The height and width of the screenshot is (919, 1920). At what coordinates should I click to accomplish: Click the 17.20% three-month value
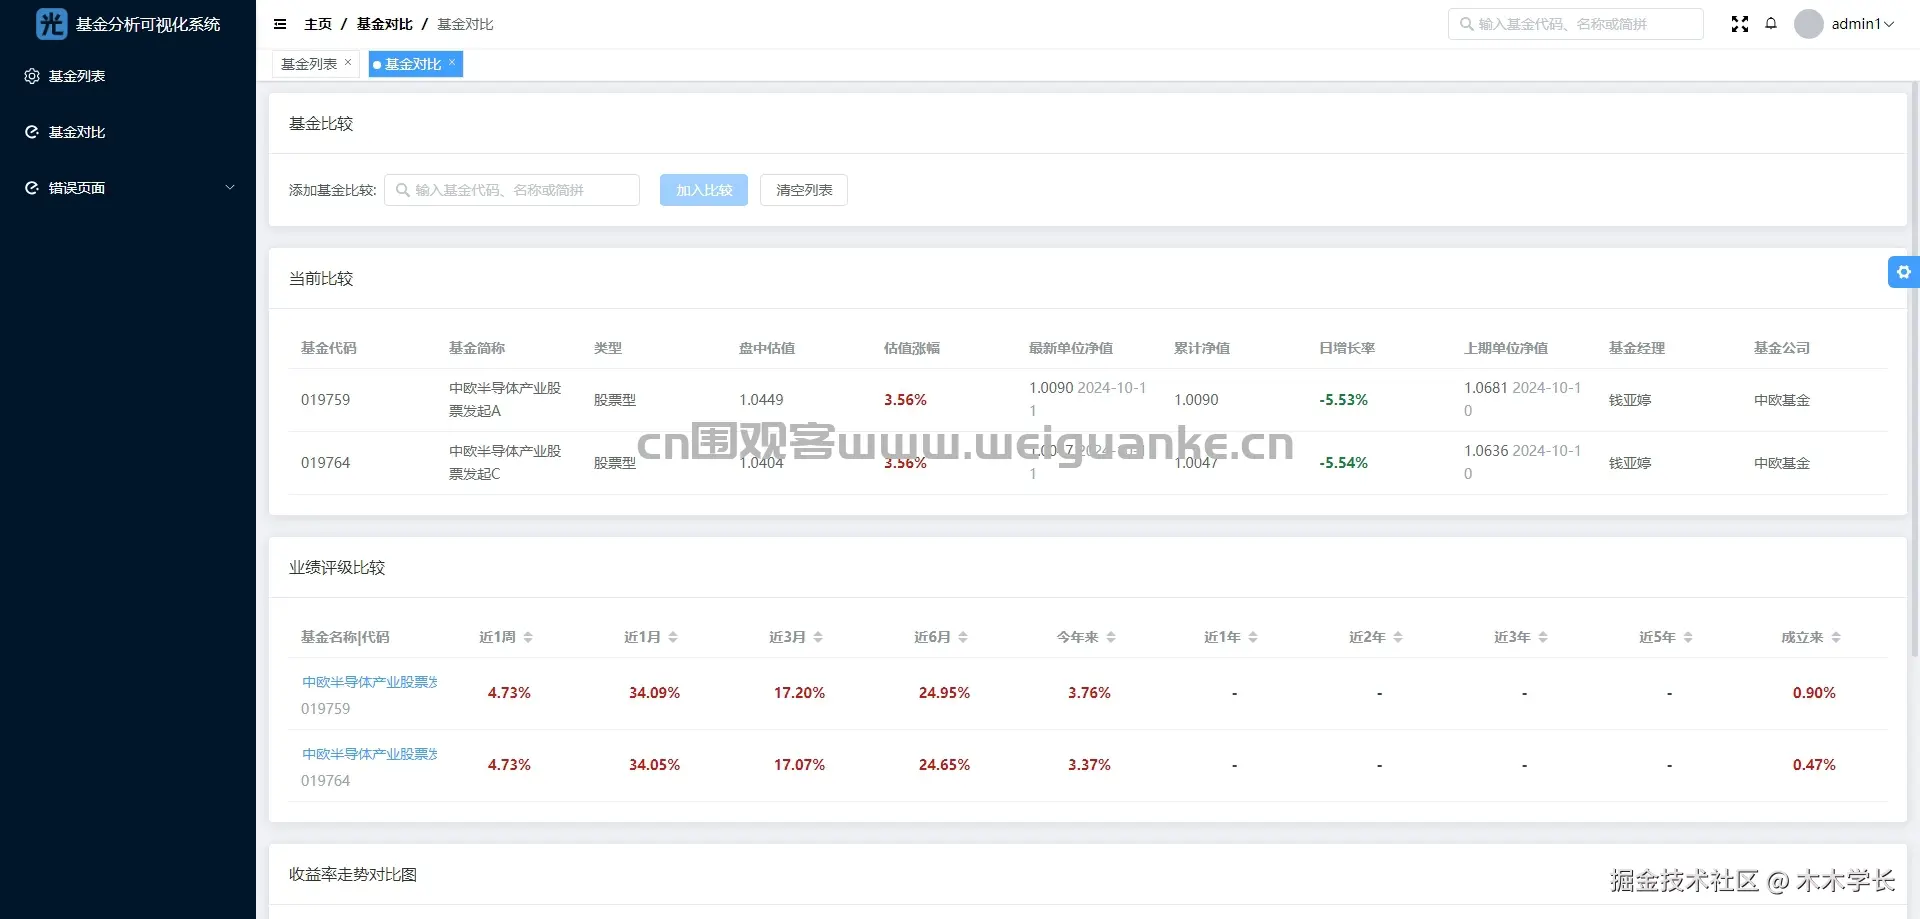click(799, 693)
